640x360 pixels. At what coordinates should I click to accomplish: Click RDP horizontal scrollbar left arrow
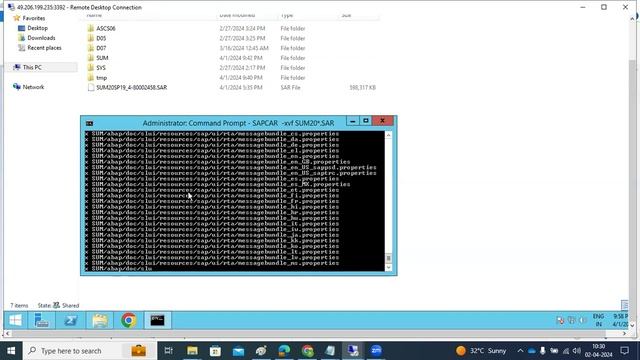7,333
